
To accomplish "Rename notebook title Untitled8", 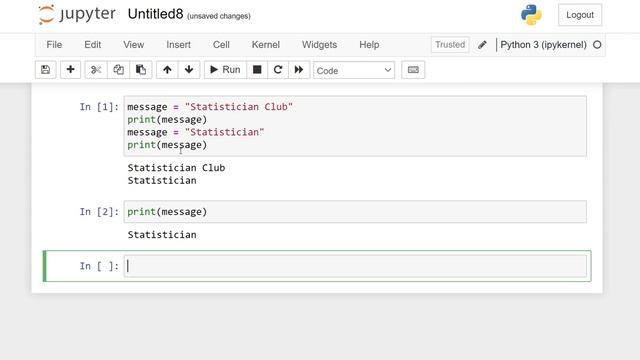I will coord(156,14).
